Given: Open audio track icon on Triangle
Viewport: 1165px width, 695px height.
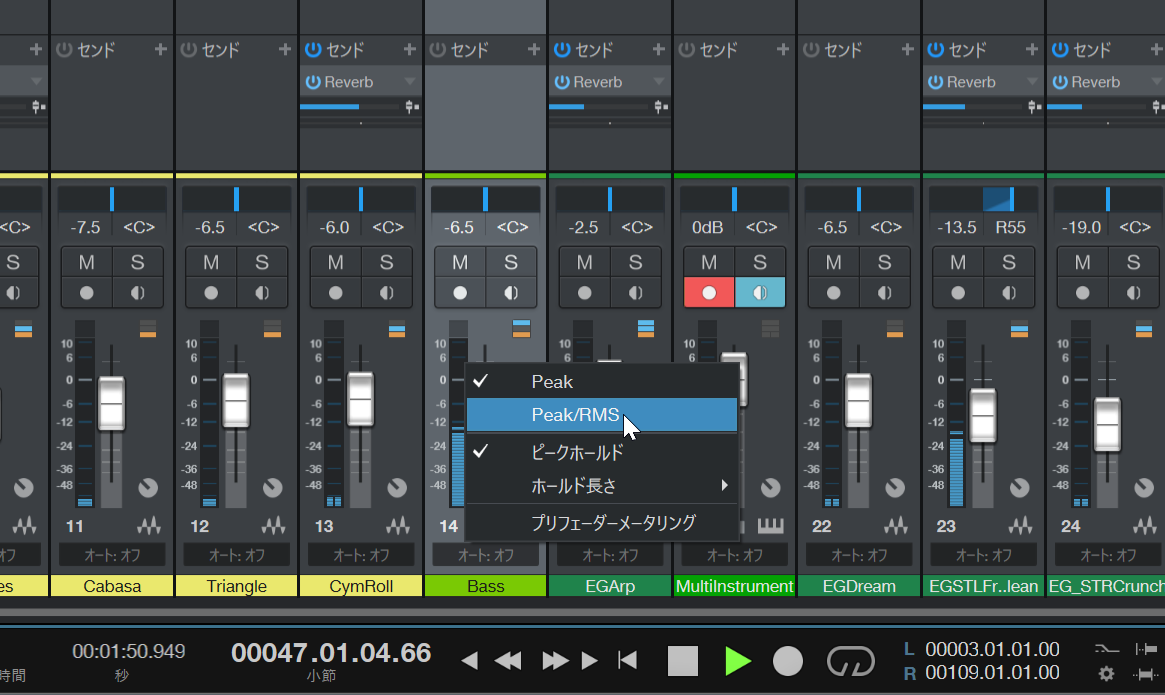Looking at the screenshot, I should click(273, 526).
